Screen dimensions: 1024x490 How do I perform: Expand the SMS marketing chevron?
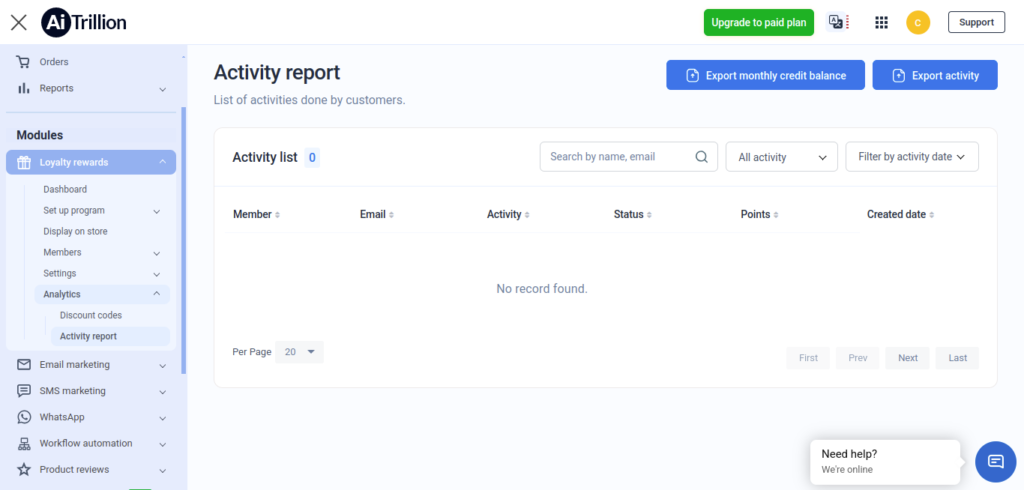(x=163, y=391)
